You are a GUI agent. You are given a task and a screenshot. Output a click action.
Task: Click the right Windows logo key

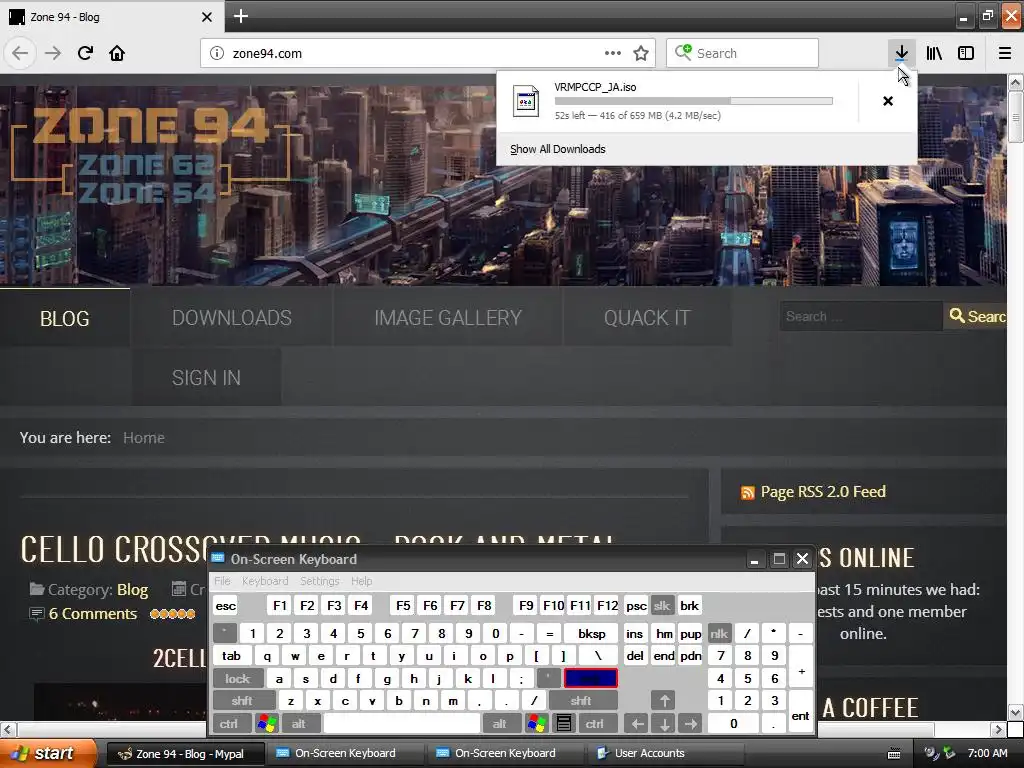click(537, 724)
